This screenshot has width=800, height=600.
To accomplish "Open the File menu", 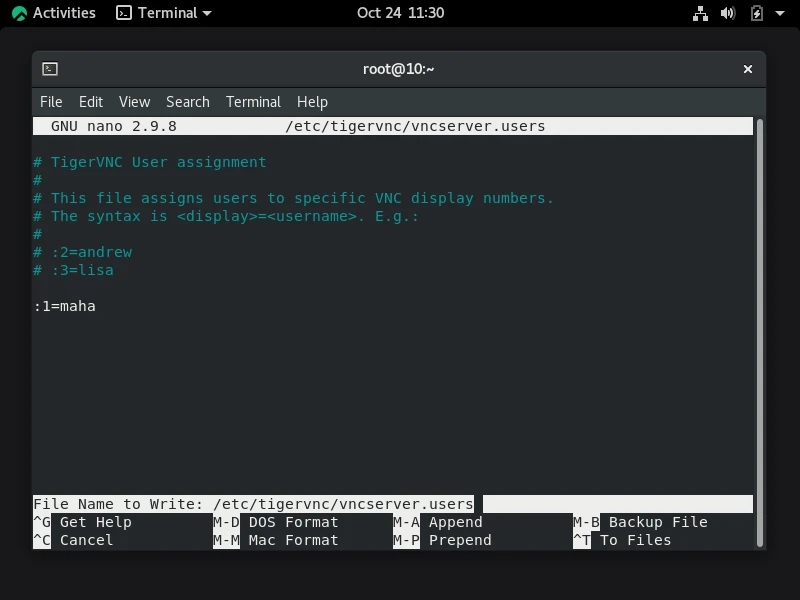I will click(x=51, y=101).
